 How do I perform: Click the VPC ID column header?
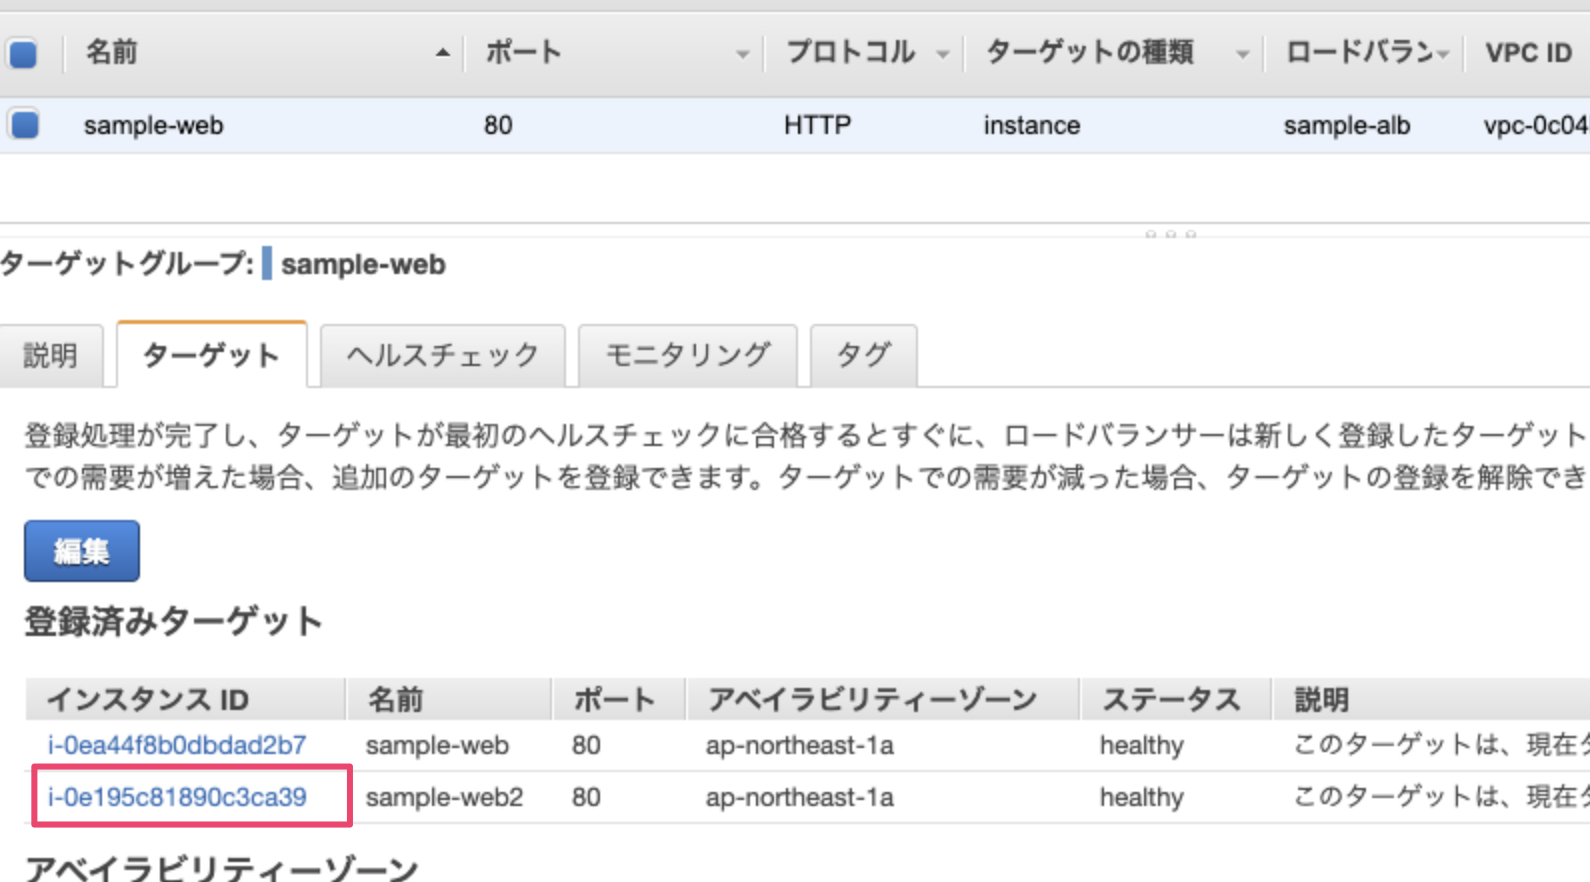click(1527, 53)
